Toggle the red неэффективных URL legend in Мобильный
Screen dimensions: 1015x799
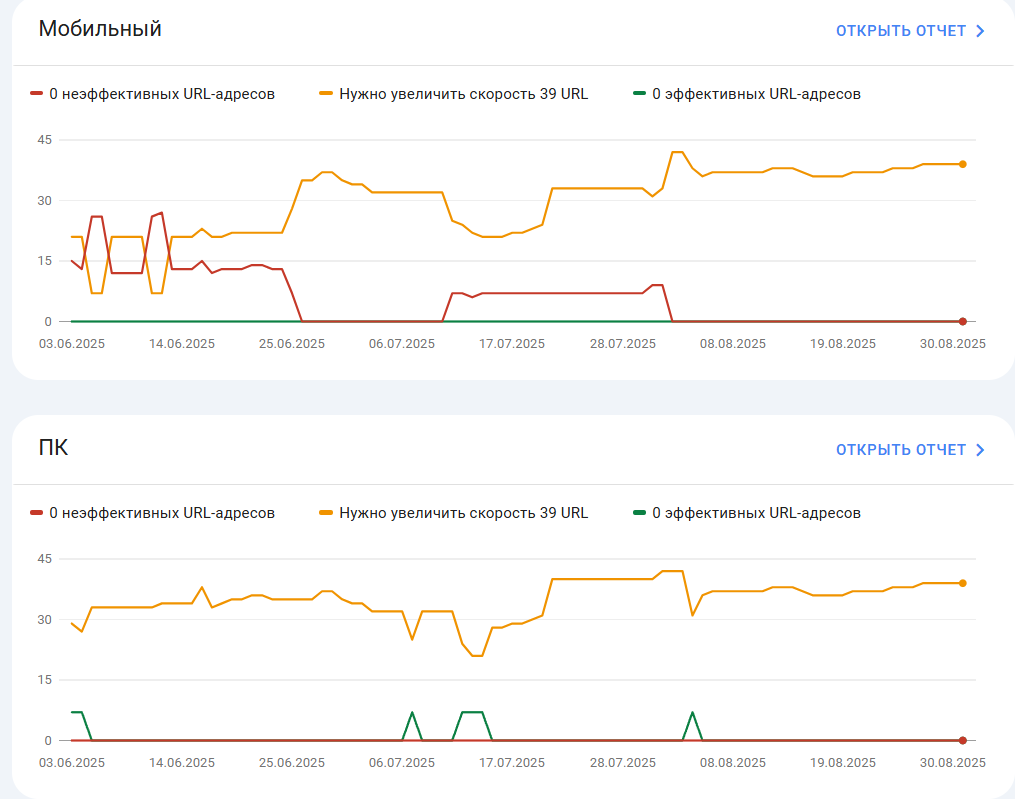[153, 94]
